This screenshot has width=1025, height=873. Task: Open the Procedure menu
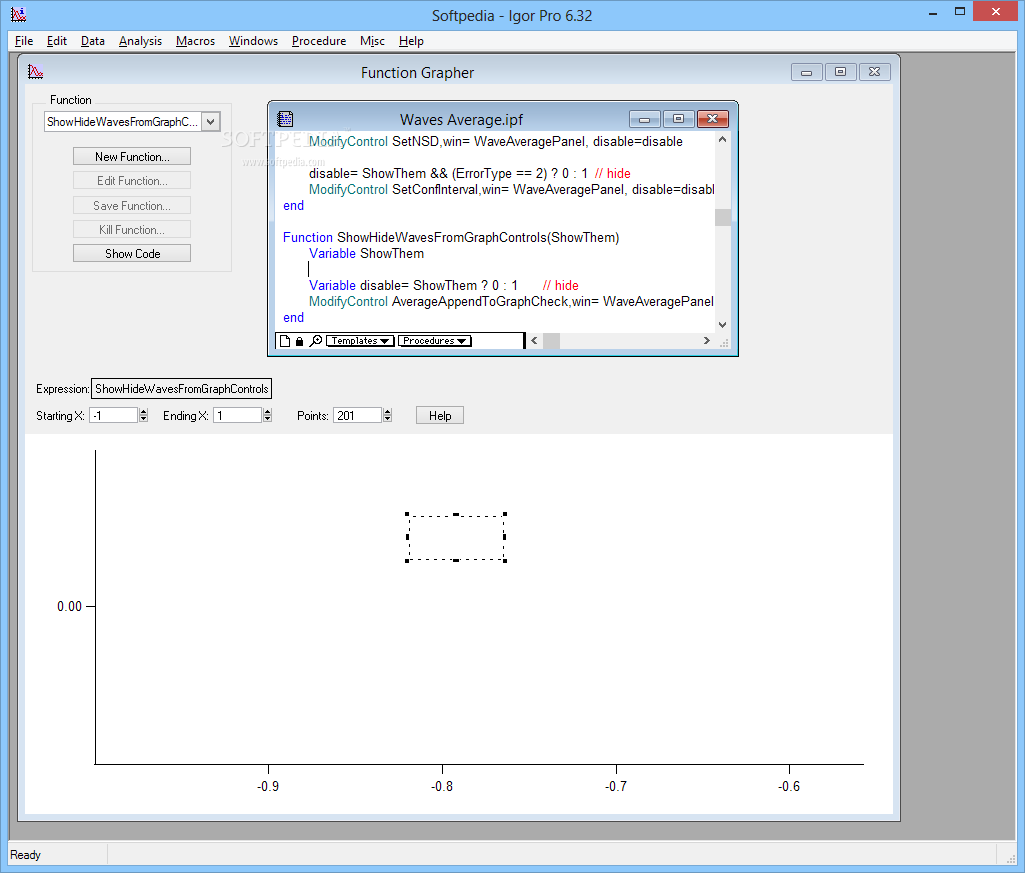(319, 41)
